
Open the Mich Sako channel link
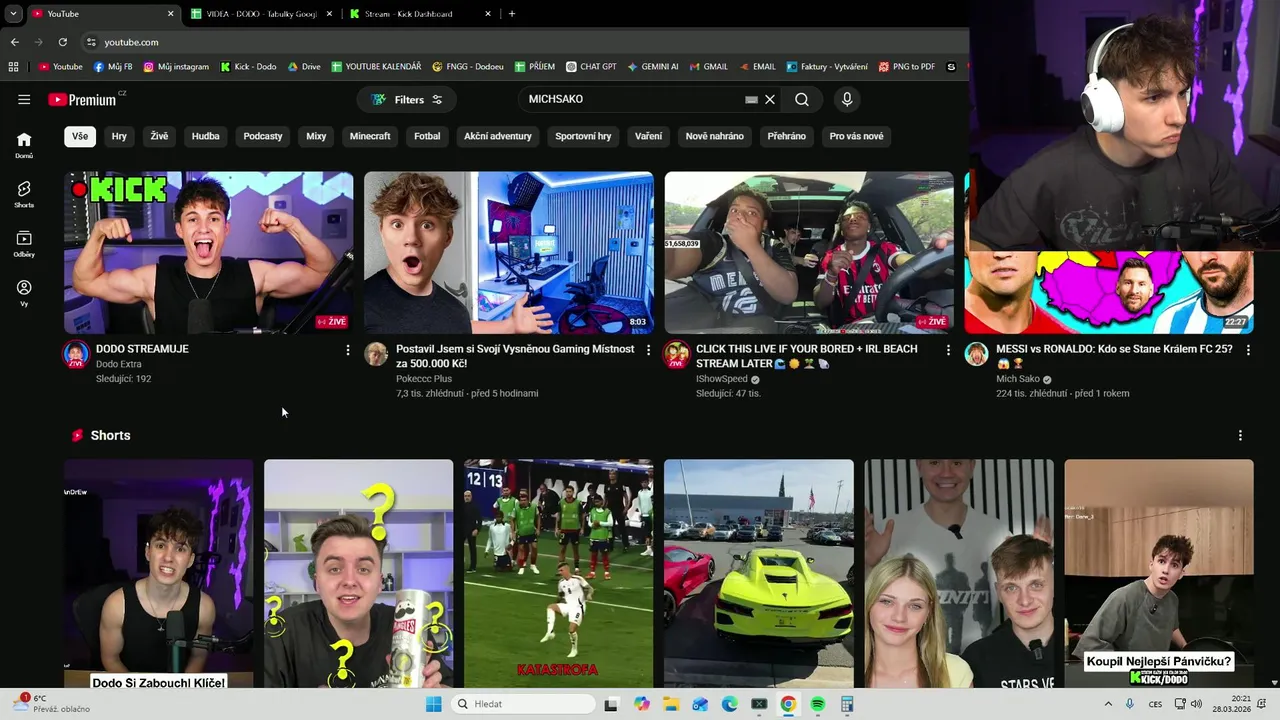coord(1018,379)
